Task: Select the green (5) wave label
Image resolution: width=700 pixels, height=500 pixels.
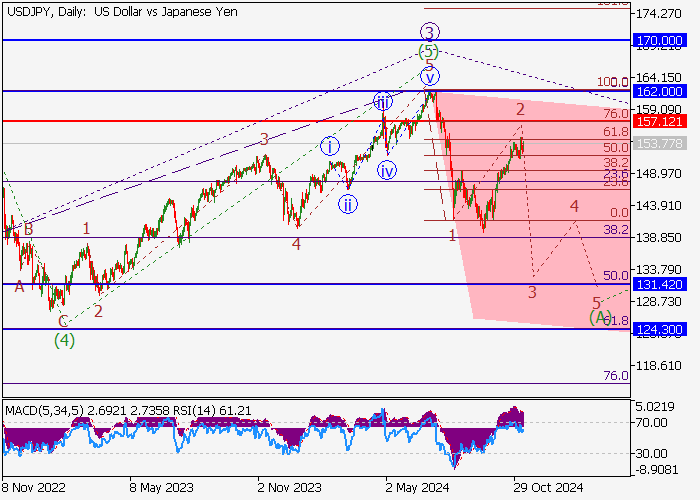Action: tap(429, 51)
